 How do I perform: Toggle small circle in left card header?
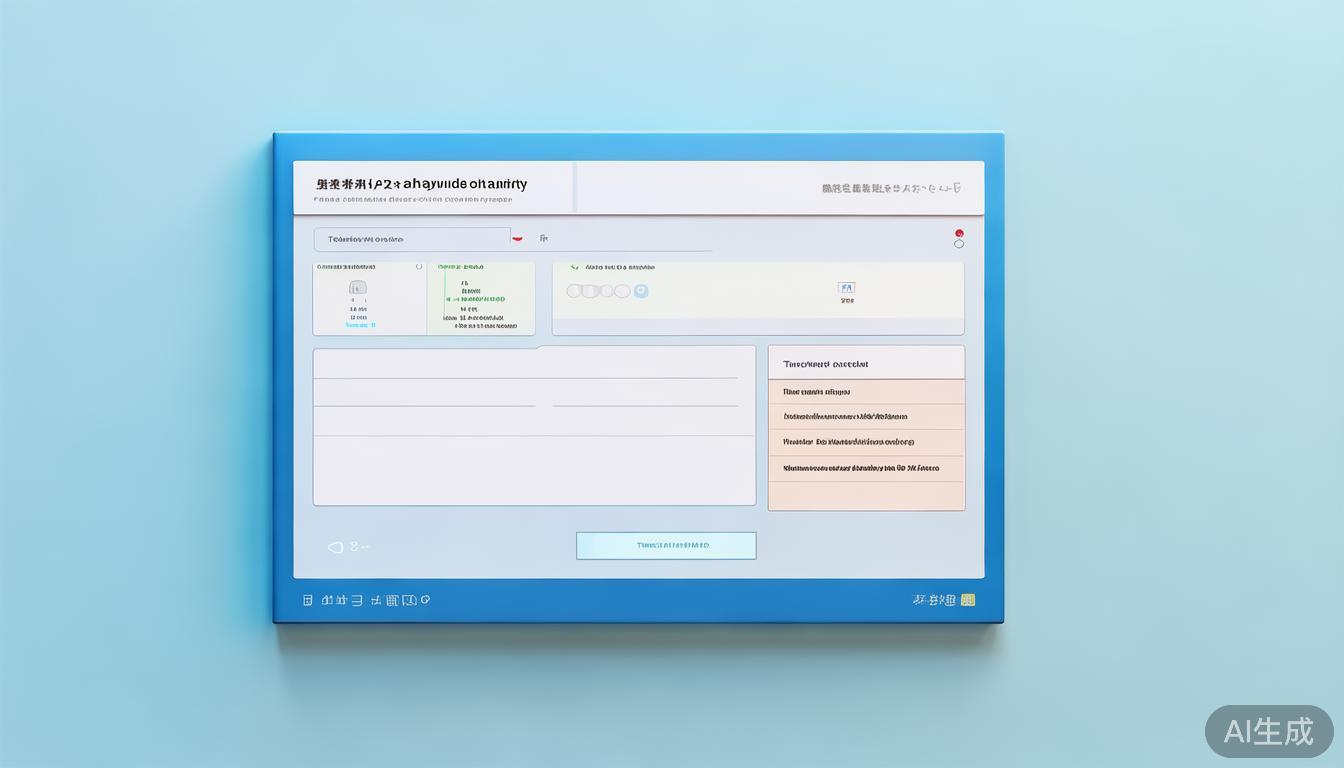coord(419,267)
